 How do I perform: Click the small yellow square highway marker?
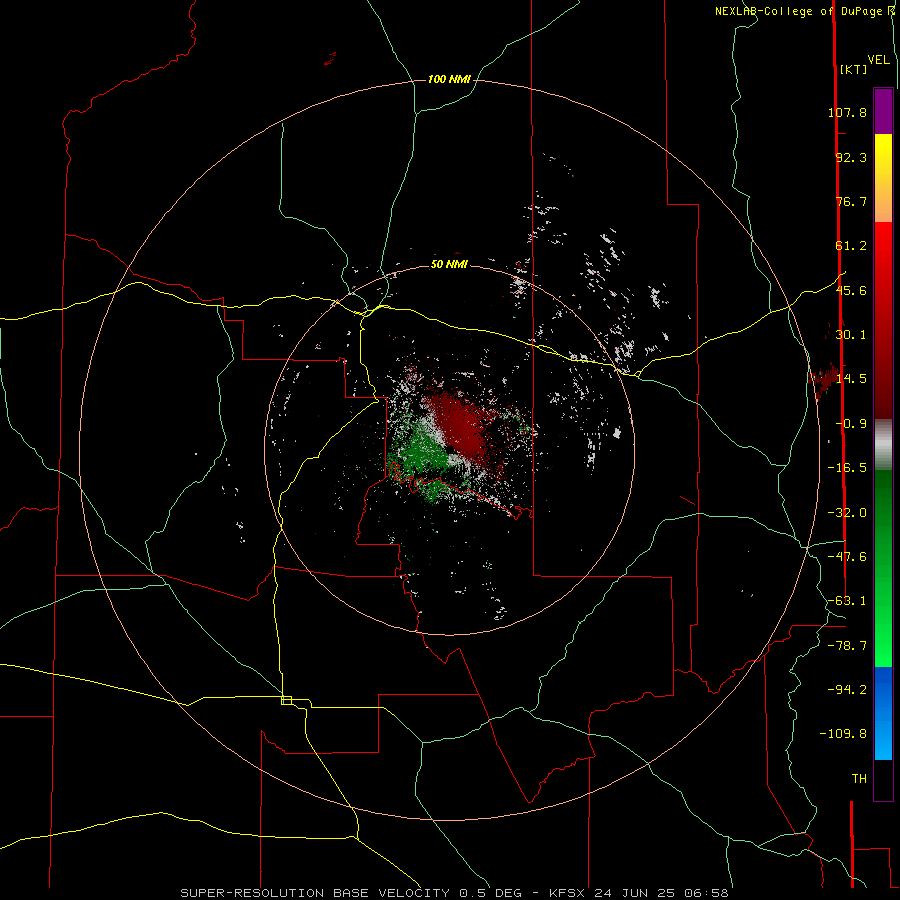286,700
